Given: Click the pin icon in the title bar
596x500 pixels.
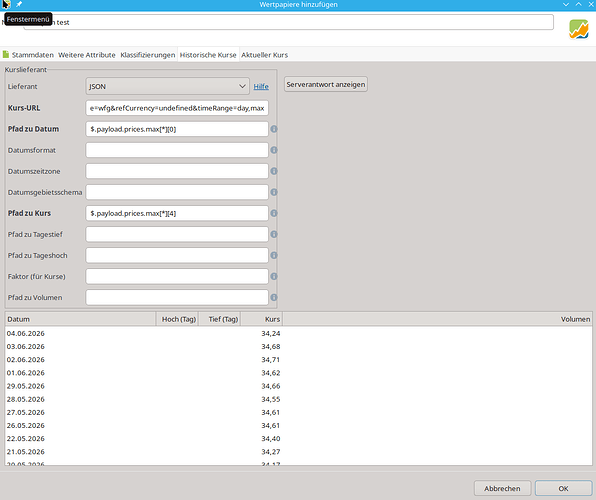Looking at the screenshot, I should tap(19, 4).
